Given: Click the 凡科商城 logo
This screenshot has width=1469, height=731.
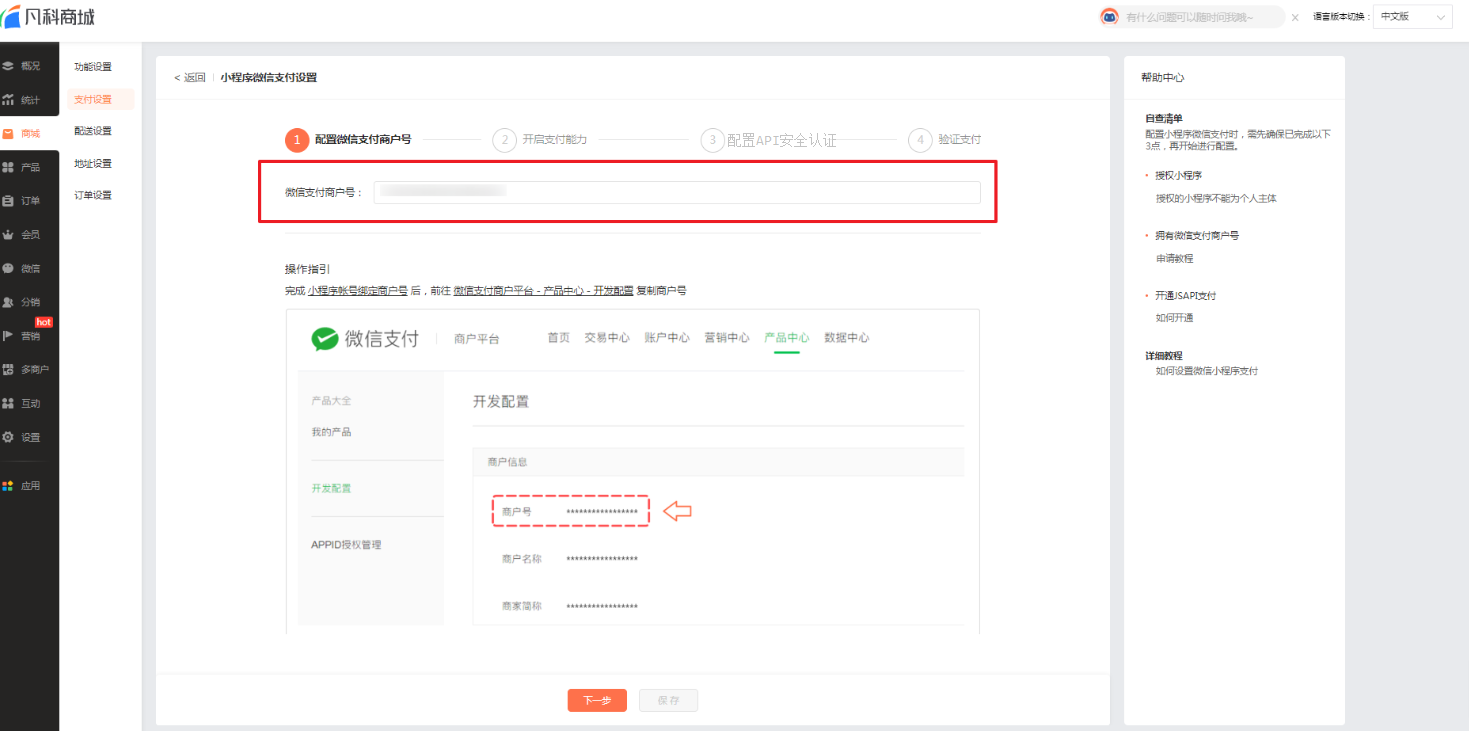Looking at the screenshot, I should [x=49, y=17].
